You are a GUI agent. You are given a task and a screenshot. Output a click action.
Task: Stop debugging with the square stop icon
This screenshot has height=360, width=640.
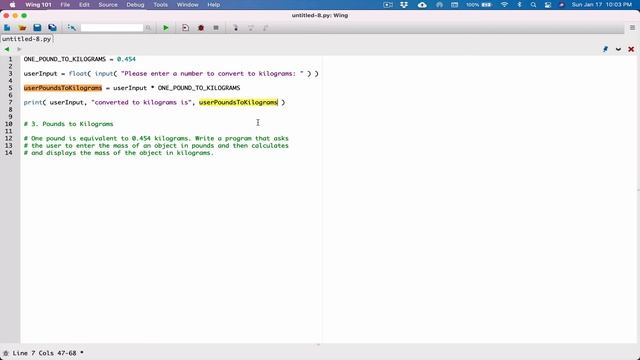[216, 28]
